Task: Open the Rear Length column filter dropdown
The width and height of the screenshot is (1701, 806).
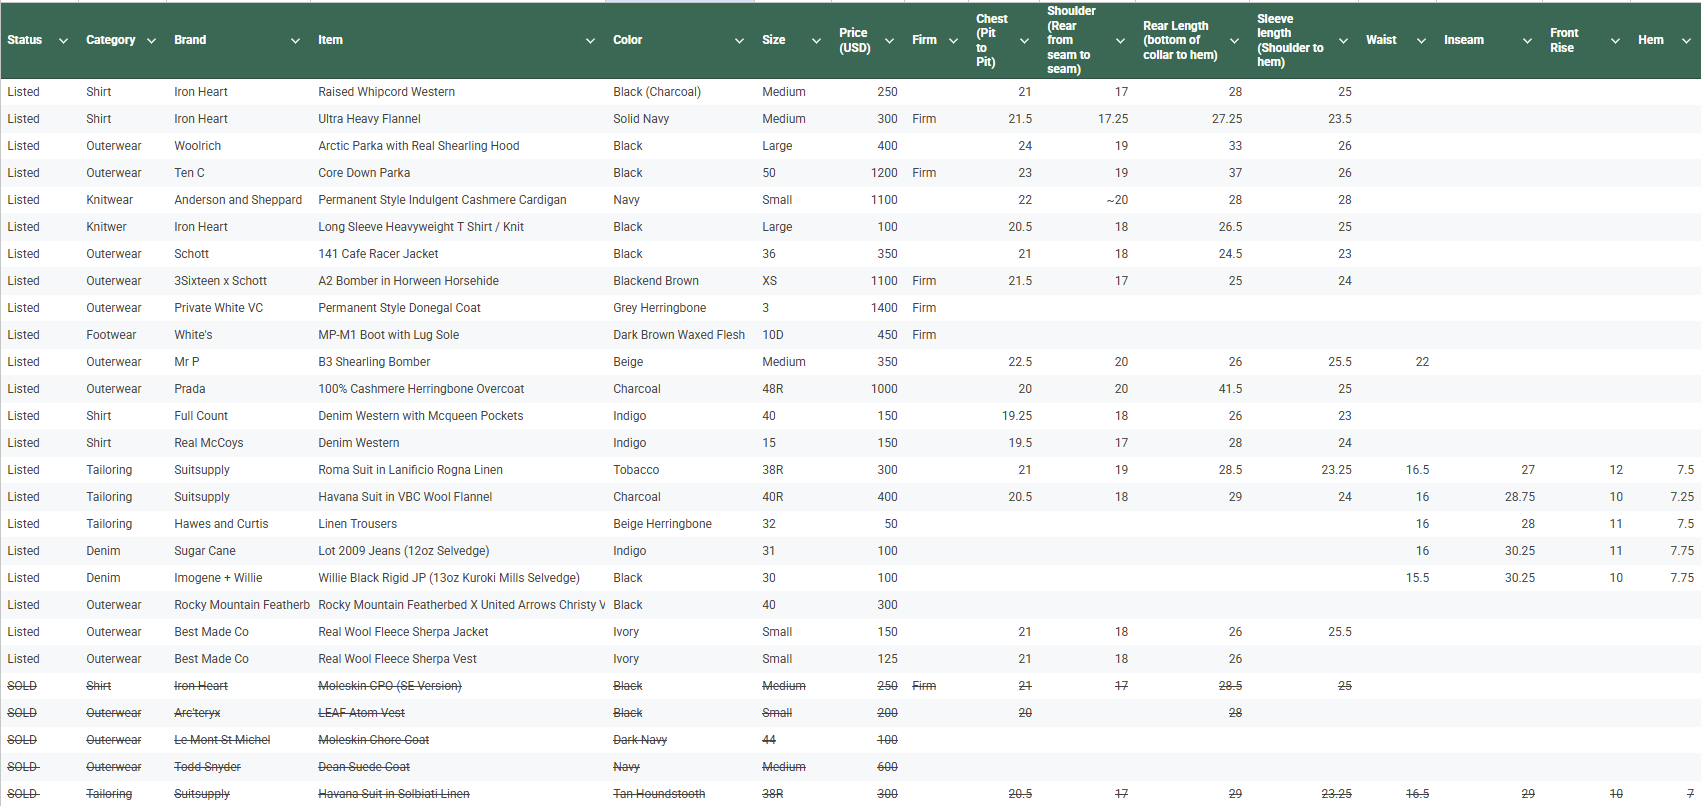Action: [x=1234, y=41]
